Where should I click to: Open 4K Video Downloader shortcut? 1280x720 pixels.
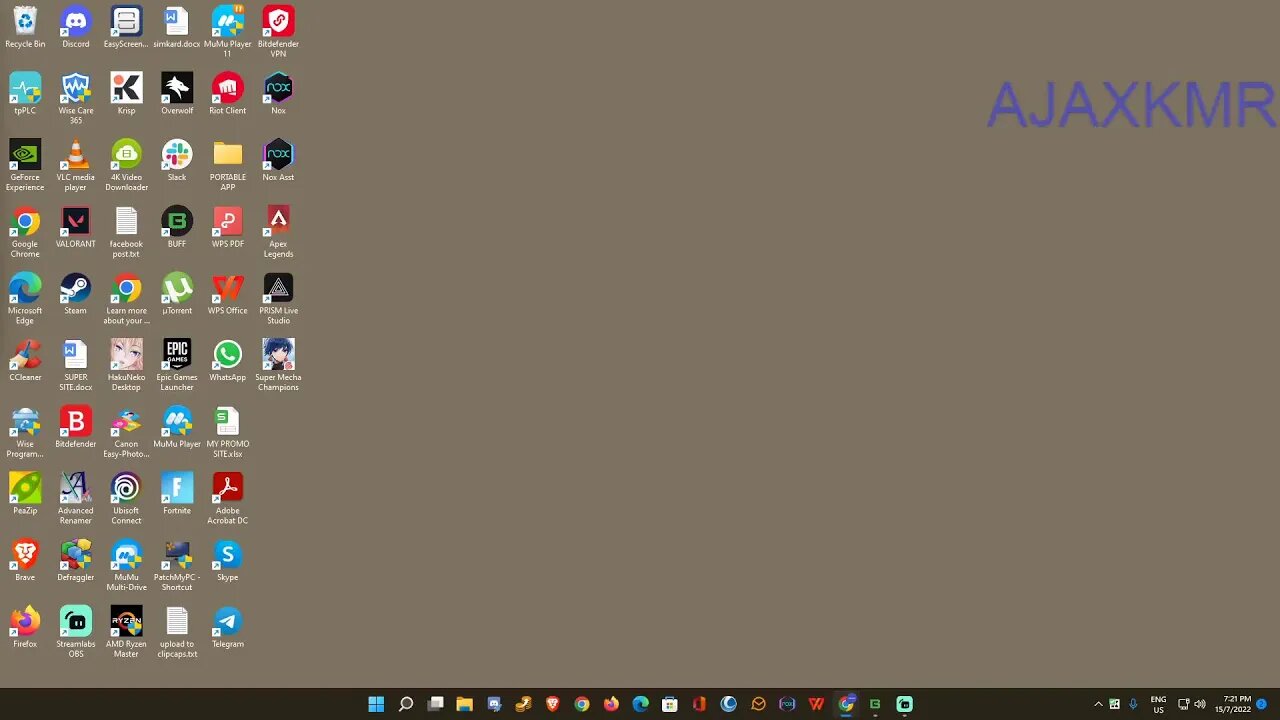tap(126, 165)
